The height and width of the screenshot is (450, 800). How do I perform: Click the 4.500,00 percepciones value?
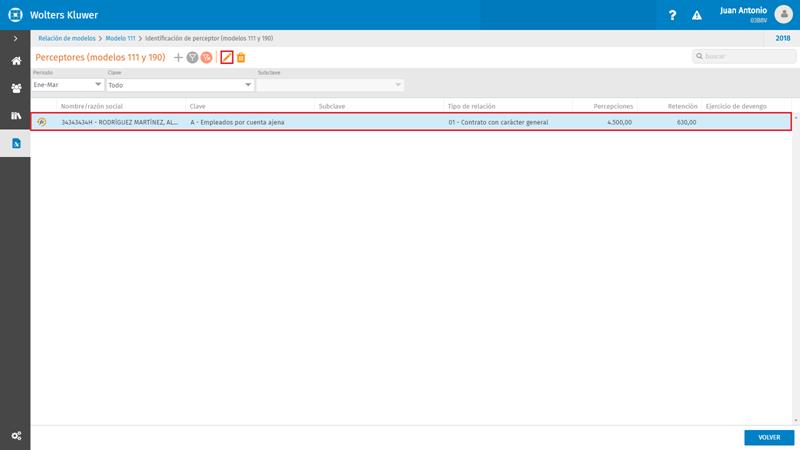619,122
